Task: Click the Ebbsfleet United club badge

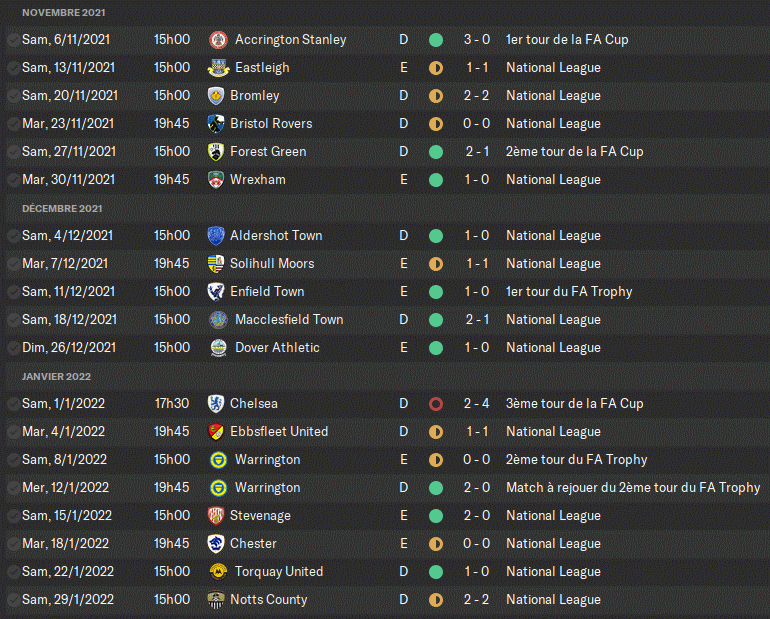Action: (x=216, y=432)
